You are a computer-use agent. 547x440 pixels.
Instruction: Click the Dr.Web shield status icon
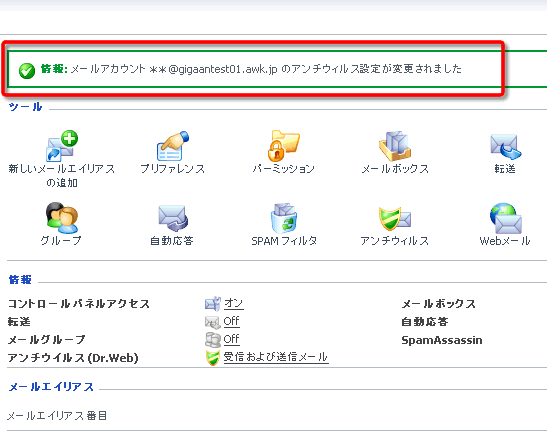[x=212, y=358]
